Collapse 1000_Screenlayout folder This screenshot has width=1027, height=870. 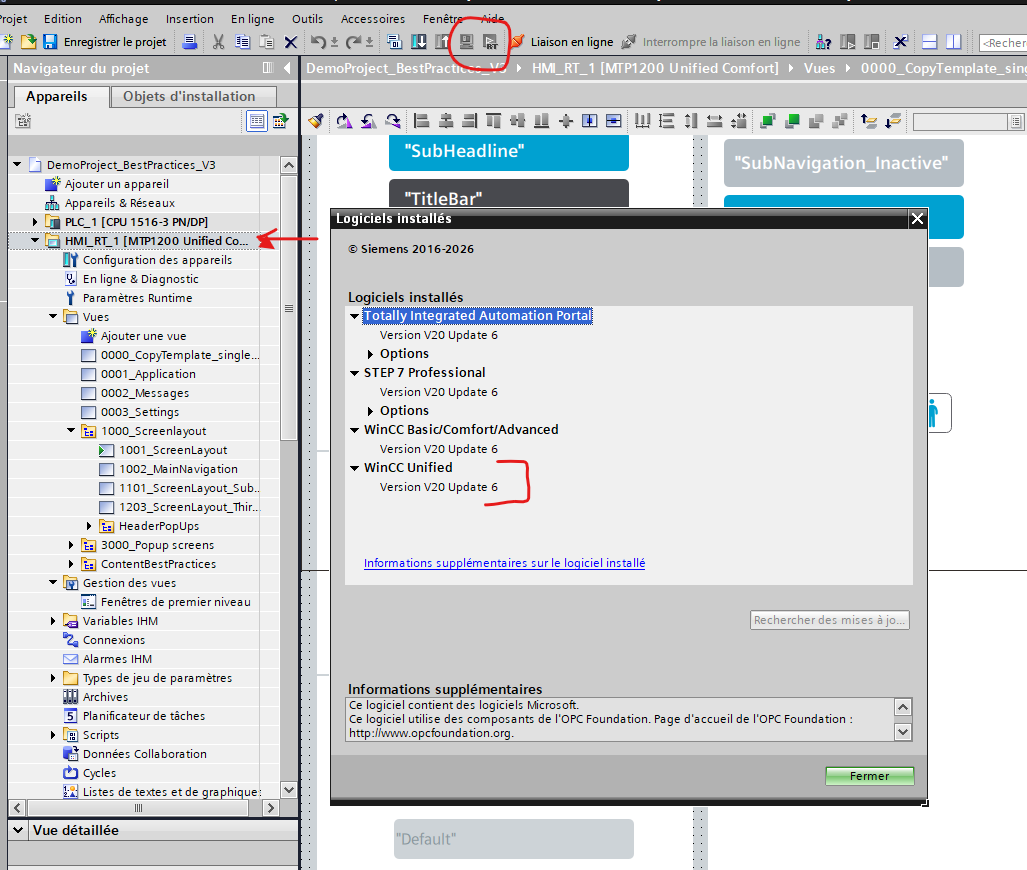tap(71, 430)
